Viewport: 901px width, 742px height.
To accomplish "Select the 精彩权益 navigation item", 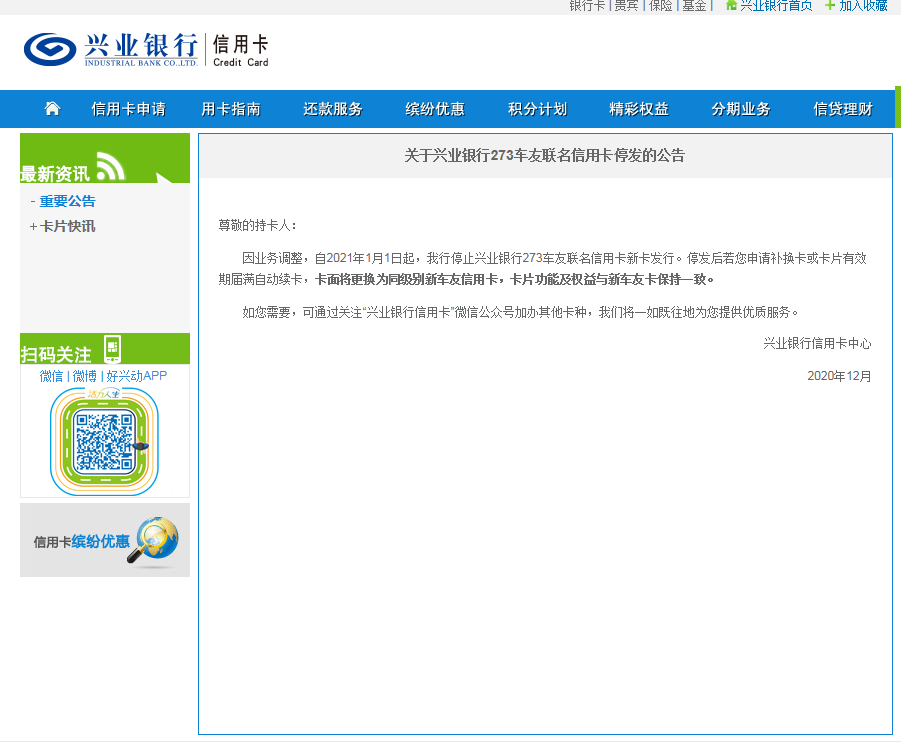I will (639, 109).
